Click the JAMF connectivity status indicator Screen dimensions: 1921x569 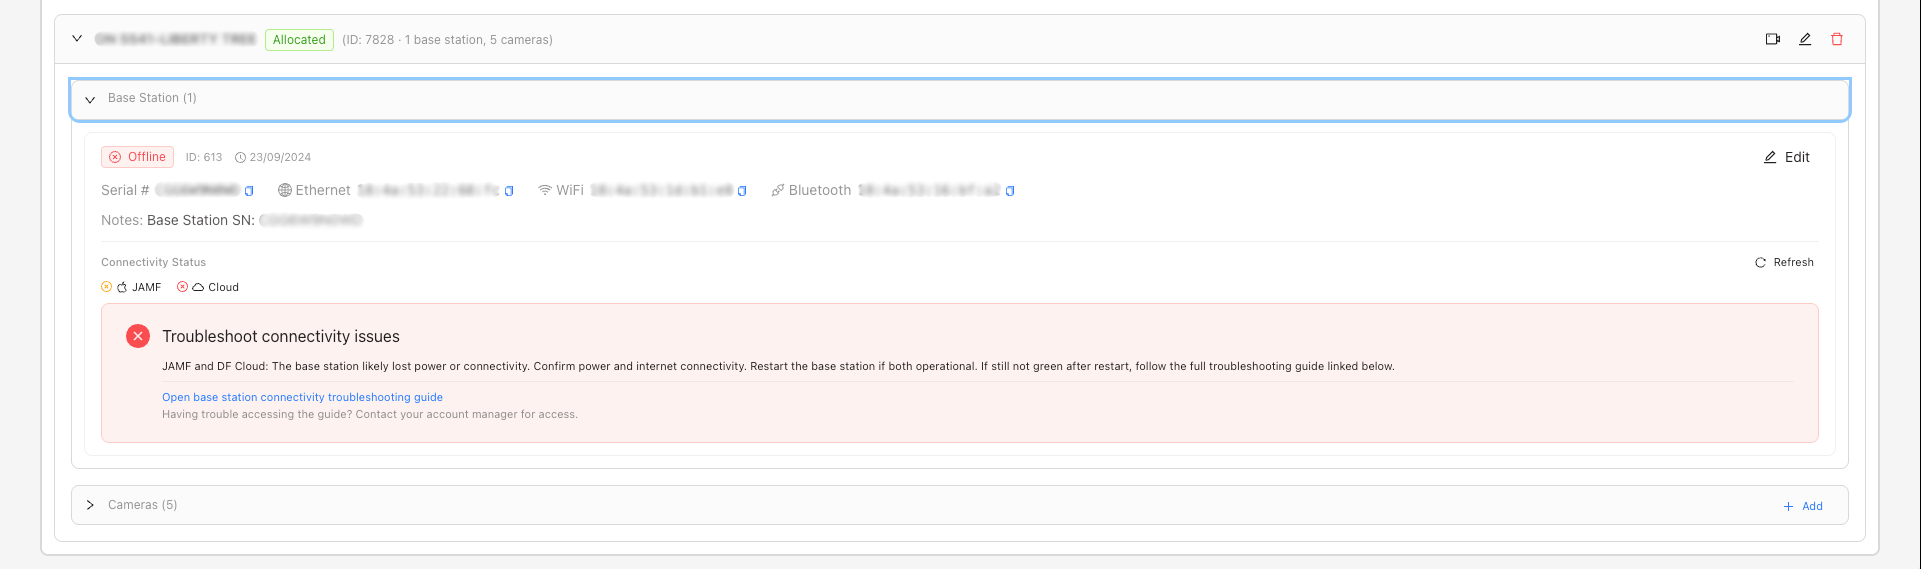[x=132, y=287]
